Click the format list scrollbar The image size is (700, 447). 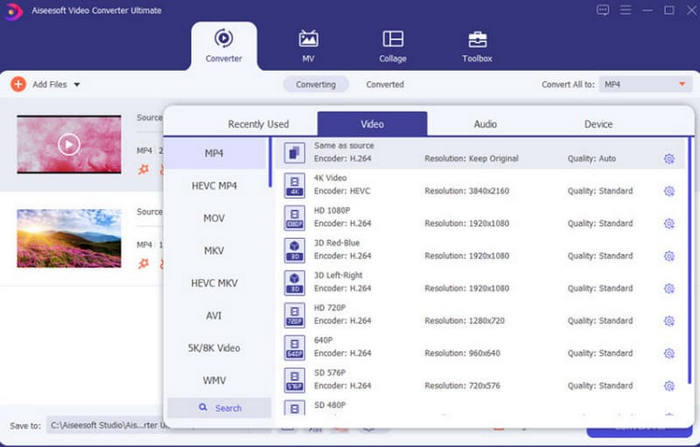point(270,163)
